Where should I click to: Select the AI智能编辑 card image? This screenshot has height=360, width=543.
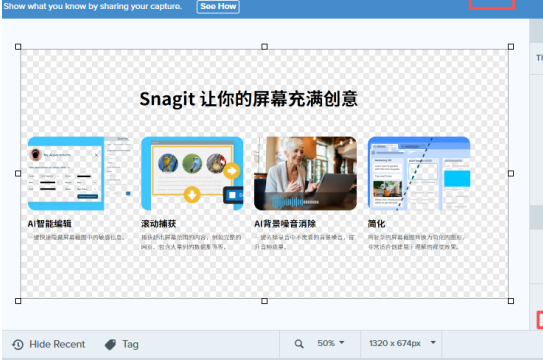pyautogui.click(x=80, y=173)
